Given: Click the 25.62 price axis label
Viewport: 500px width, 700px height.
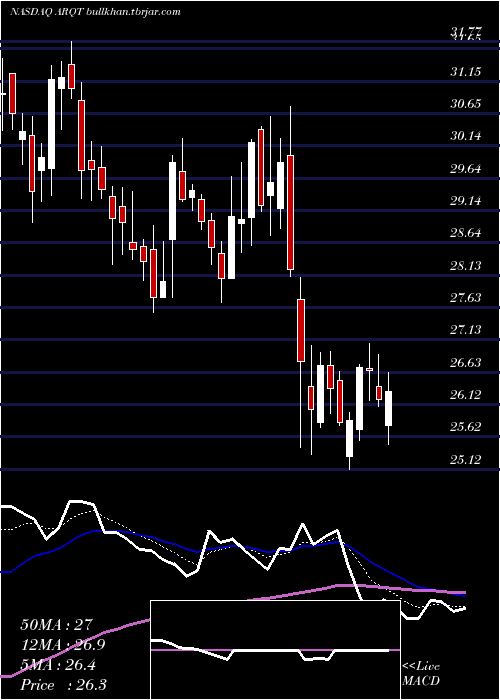Looking at the screenshot, I should pos(466,427).
